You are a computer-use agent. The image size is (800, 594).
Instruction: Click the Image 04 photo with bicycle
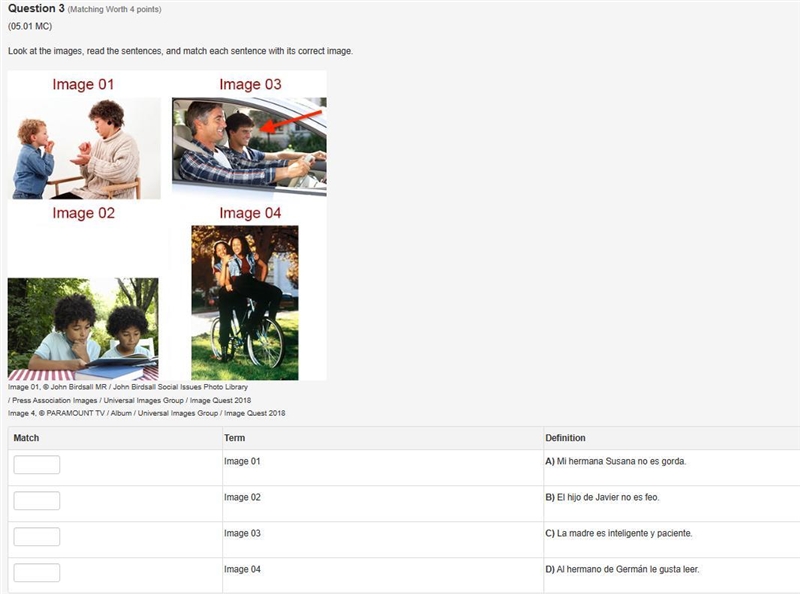click(245, 303)
